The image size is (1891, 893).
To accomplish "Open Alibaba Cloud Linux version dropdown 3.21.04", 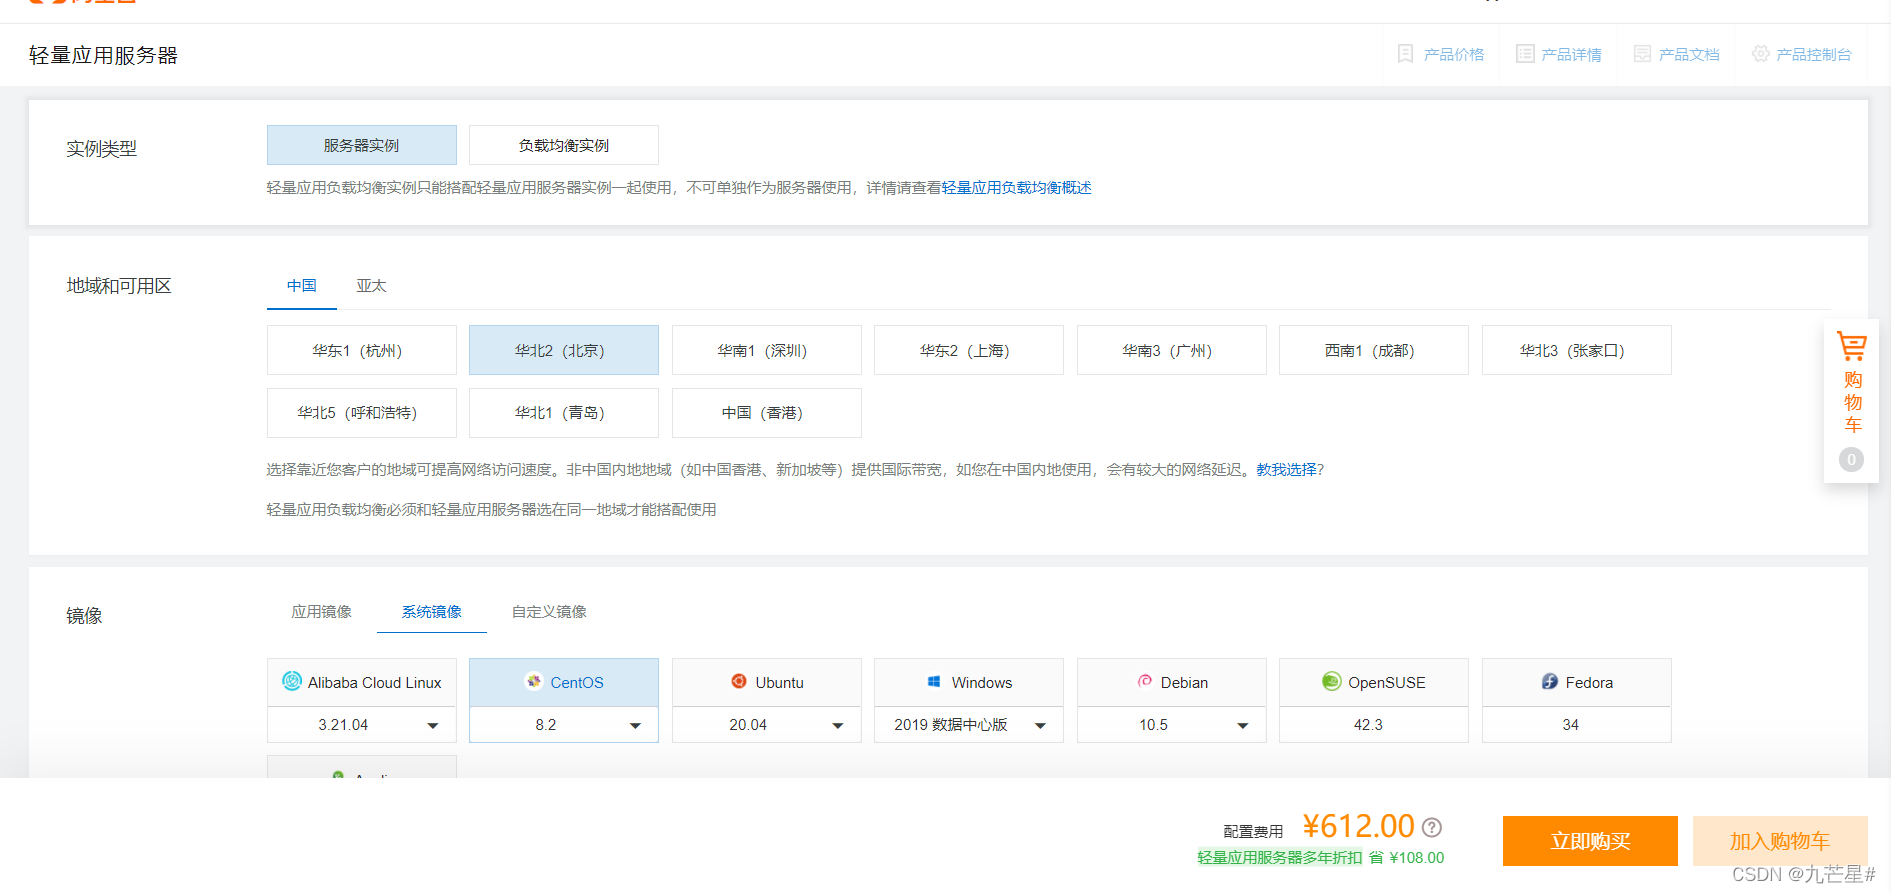I will coord(362,725).
